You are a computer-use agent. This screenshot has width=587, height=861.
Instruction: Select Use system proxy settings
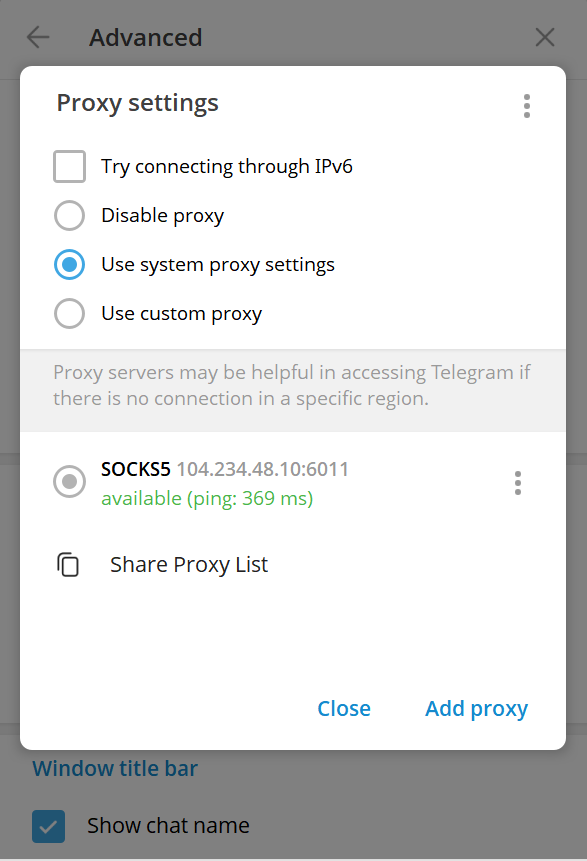(70, 264)
